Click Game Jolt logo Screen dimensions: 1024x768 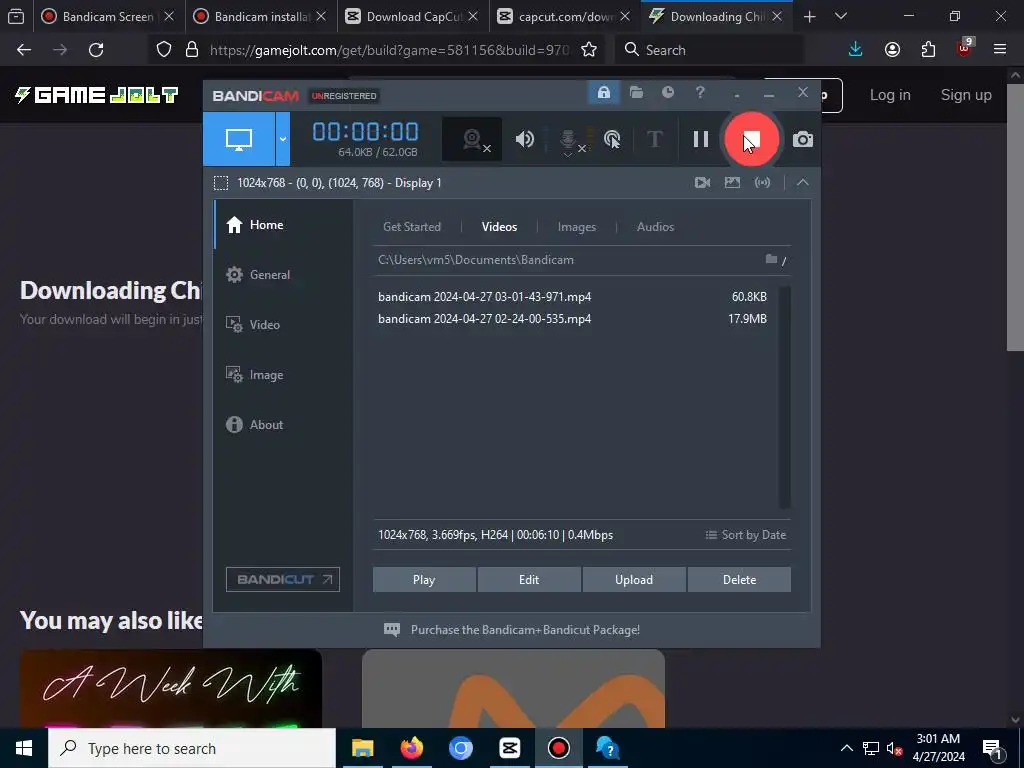point(97,95)
